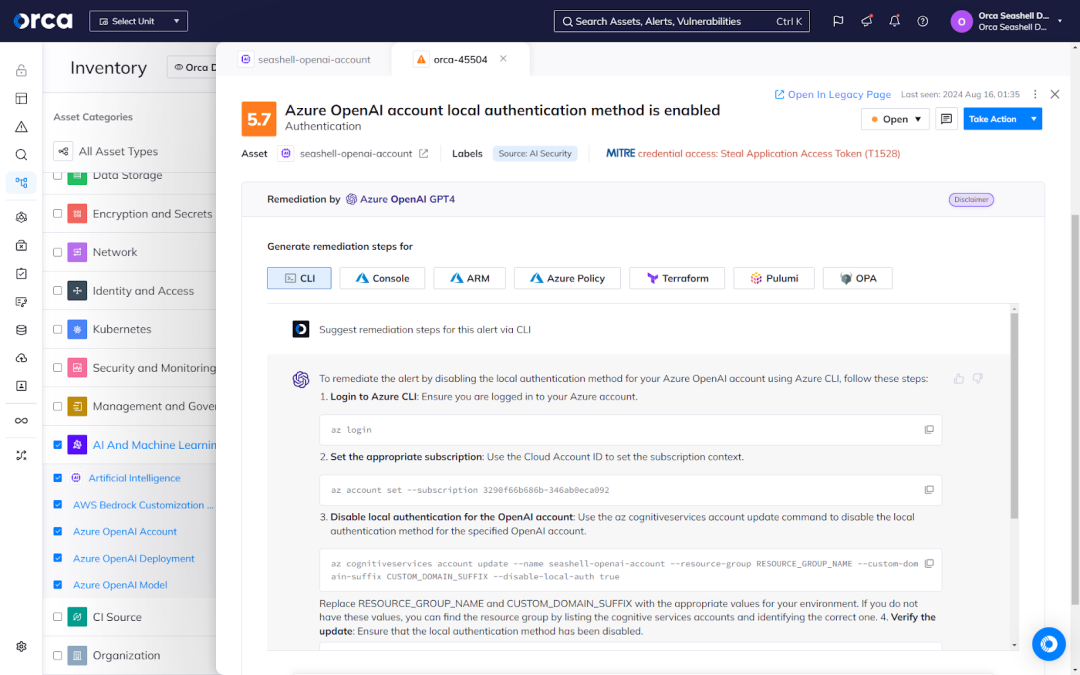The width and height of the screenshot is (1080, 675).
Task: Expand the user account menu arrow
Action: point(1060,21)
